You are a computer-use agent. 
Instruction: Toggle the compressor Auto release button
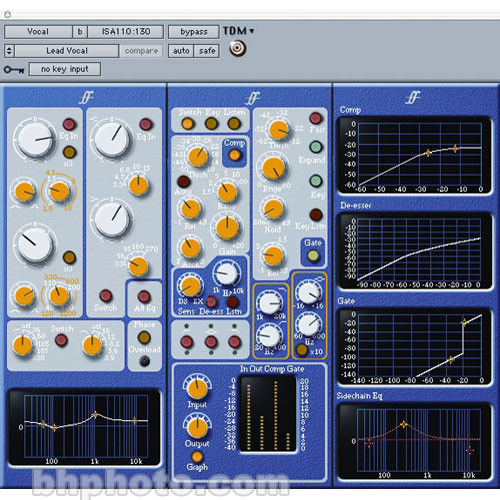click(x=183, y=182)
